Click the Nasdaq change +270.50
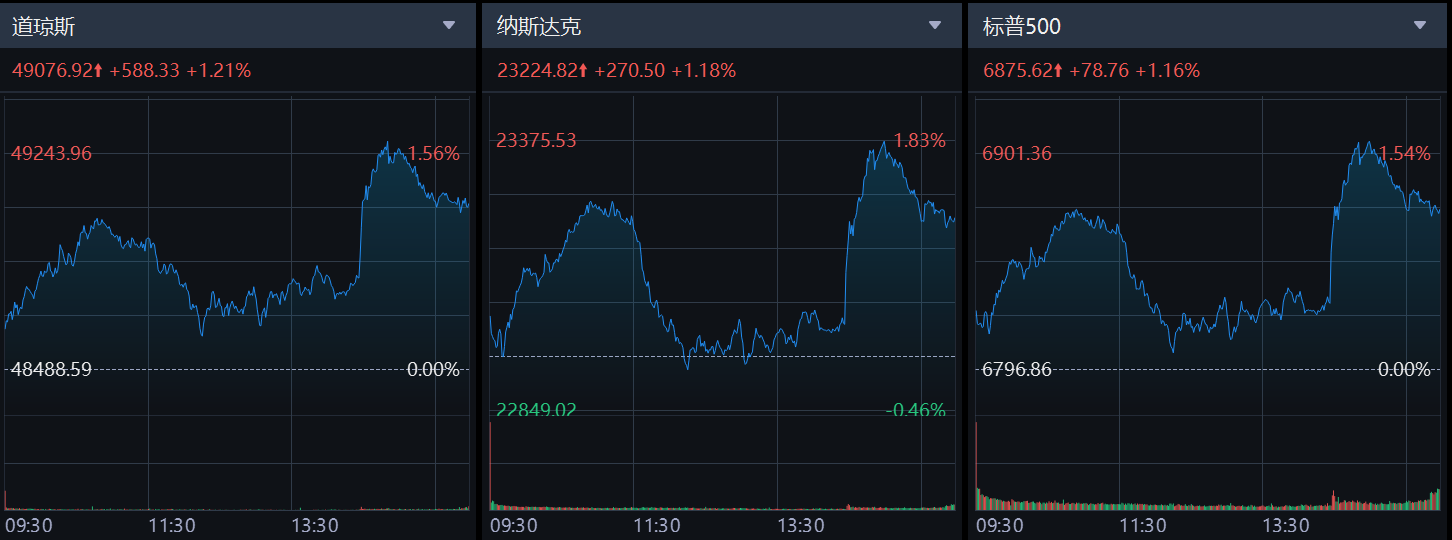1452x540 pixels. click(x=629, y=71)
